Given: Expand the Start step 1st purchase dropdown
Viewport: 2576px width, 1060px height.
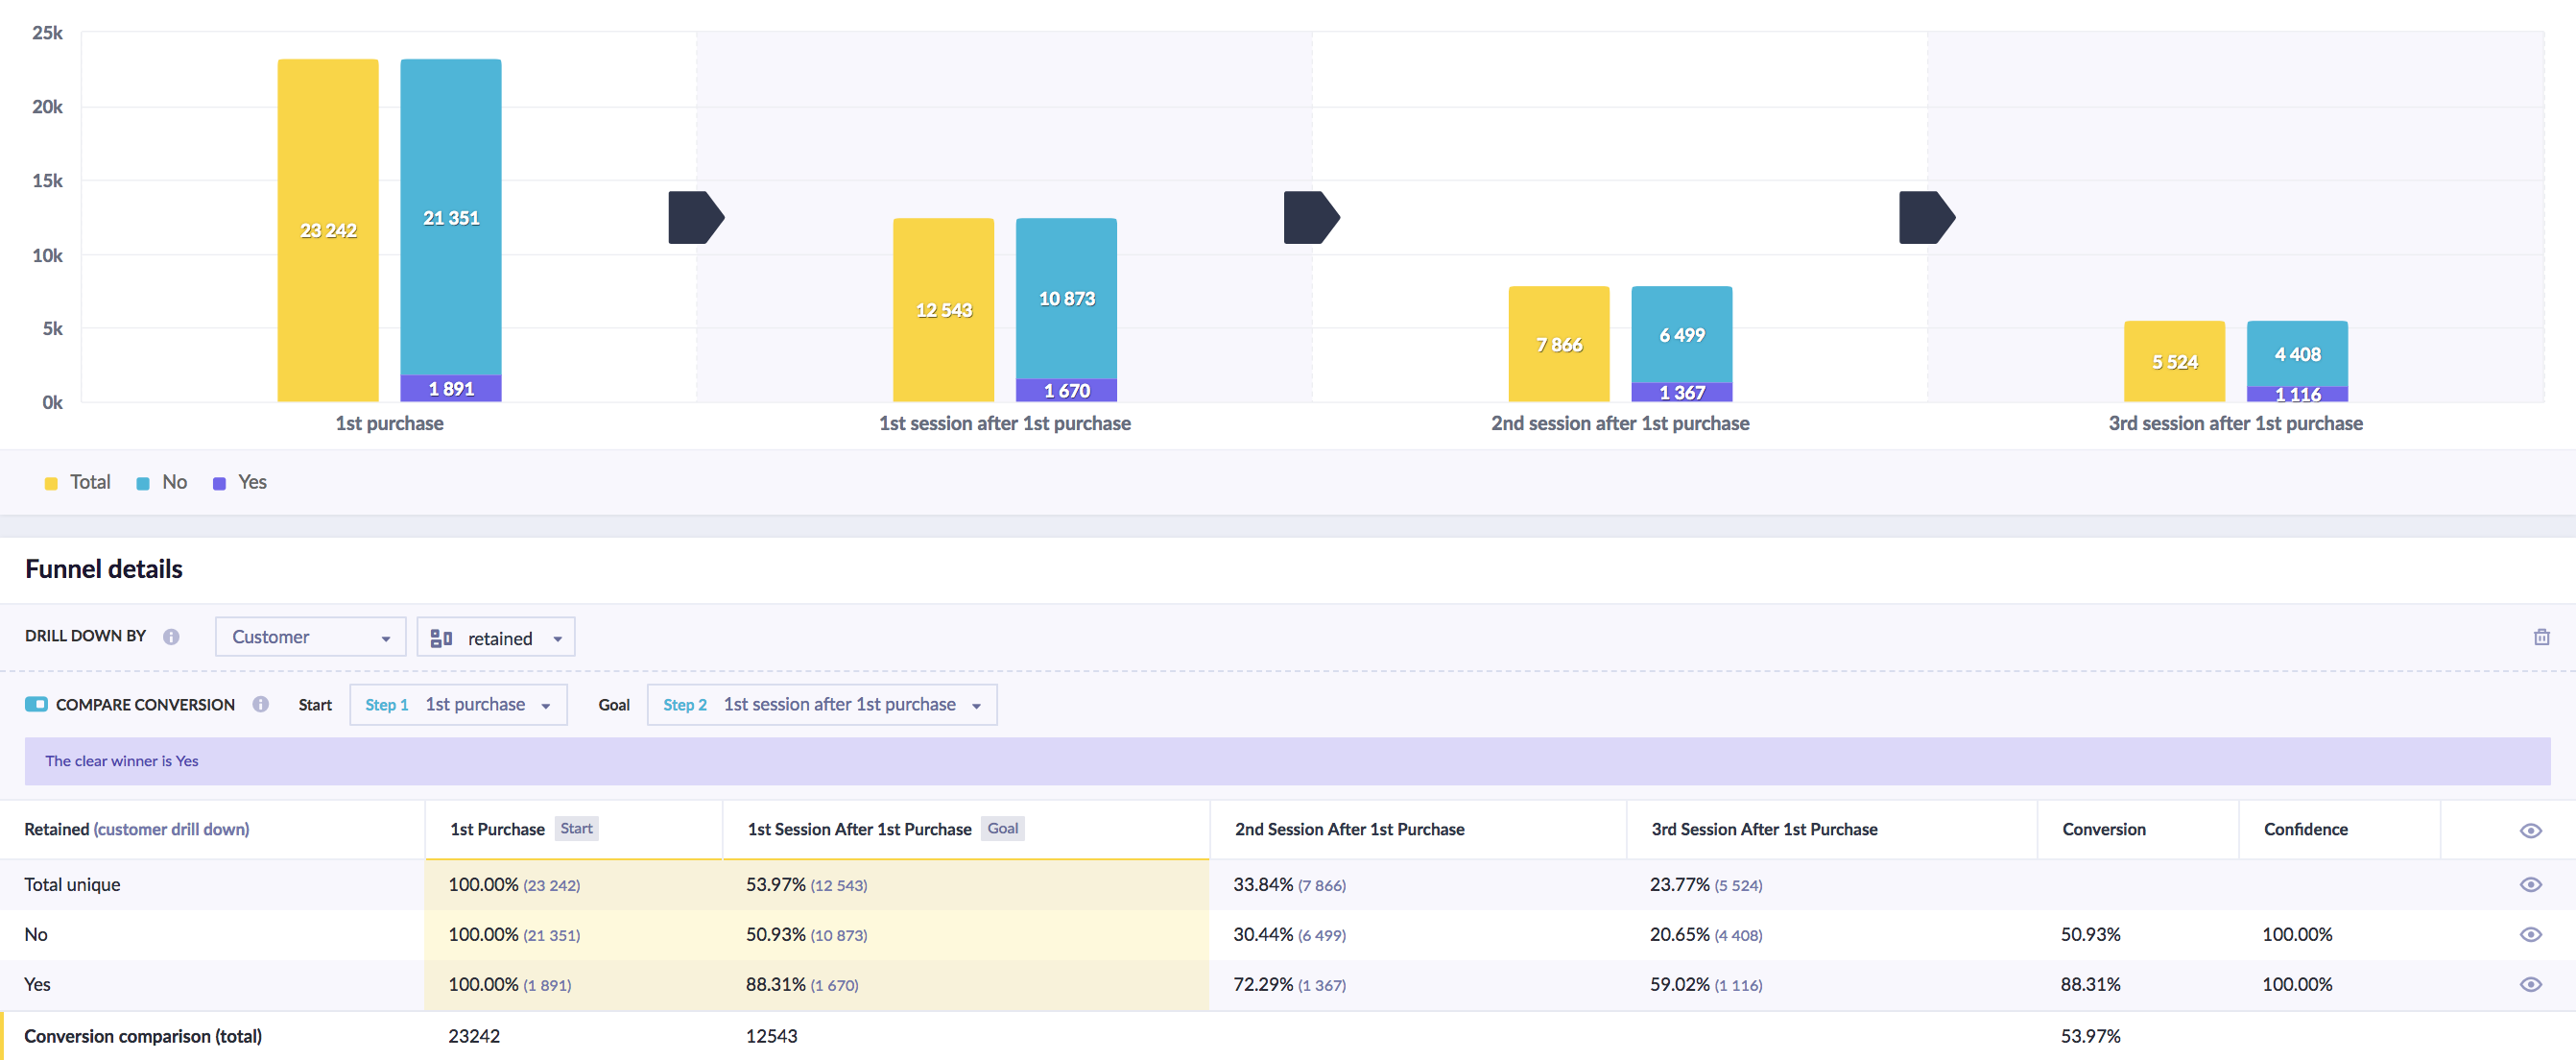Looking at the screenshot, I should pos(458,704).
